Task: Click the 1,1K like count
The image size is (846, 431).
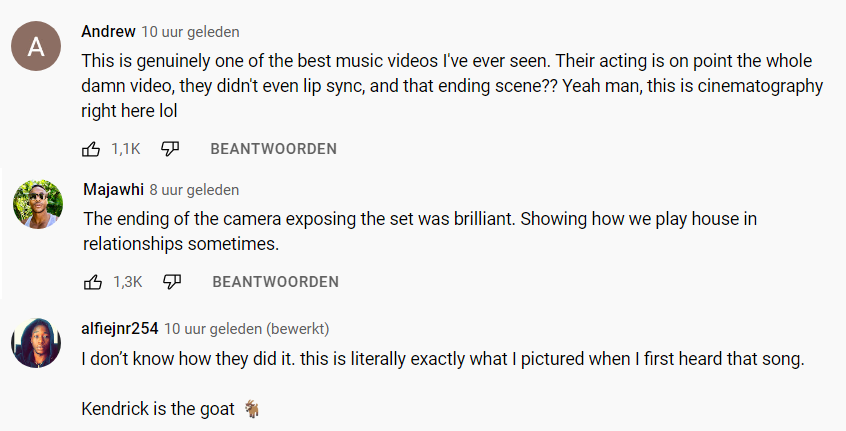Action: coord(125,149)
